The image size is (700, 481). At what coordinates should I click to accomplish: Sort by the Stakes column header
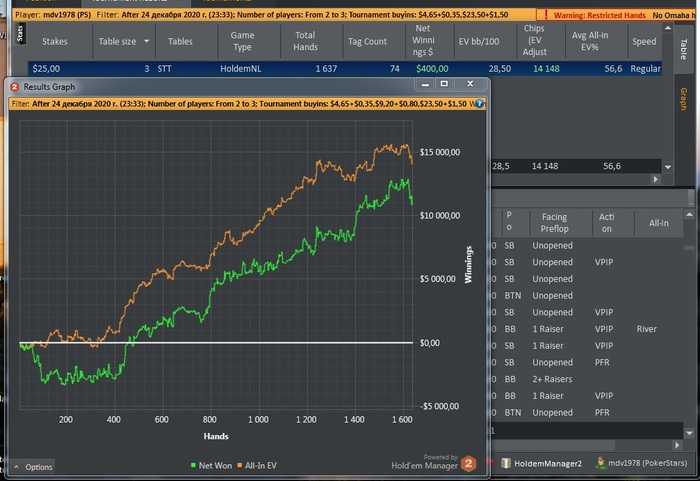tap(54, 41)
